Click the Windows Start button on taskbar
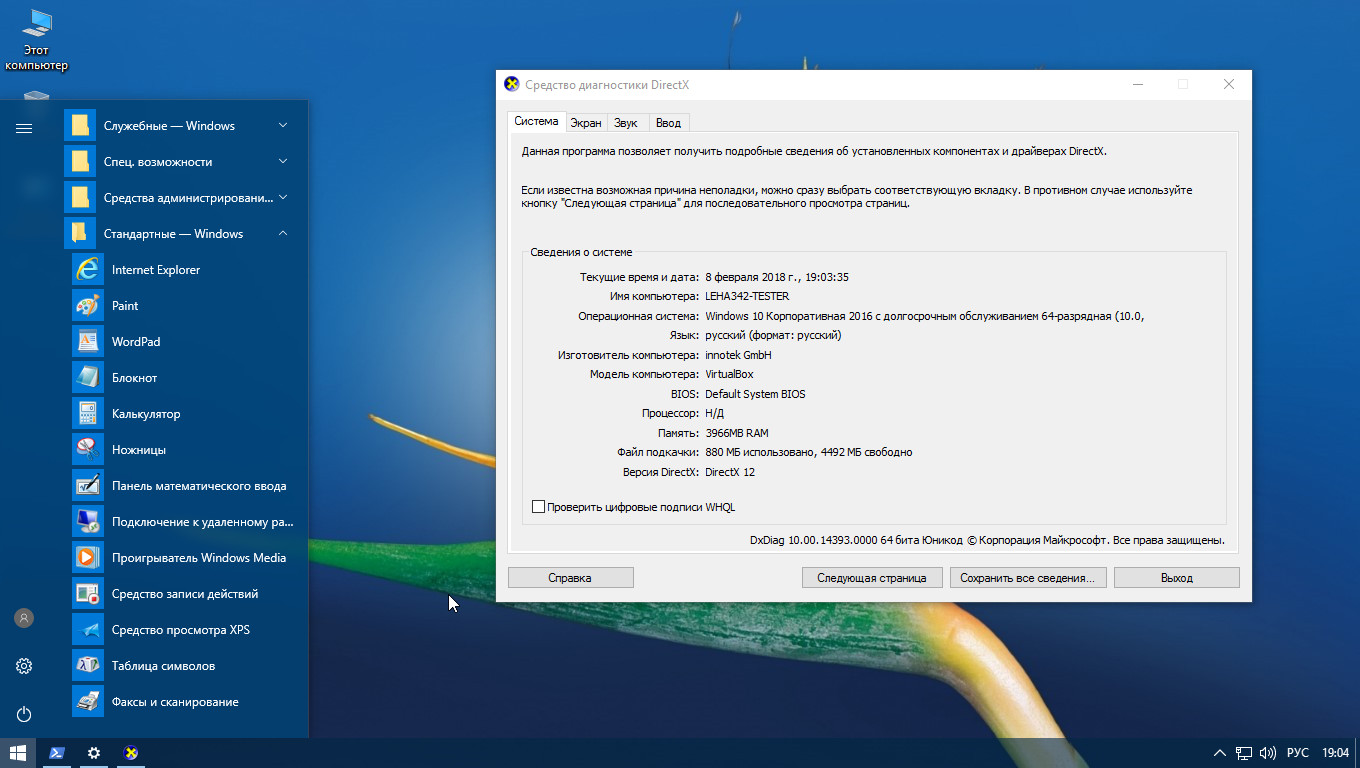Screen dimensions: 1360x768 (18, 753)
